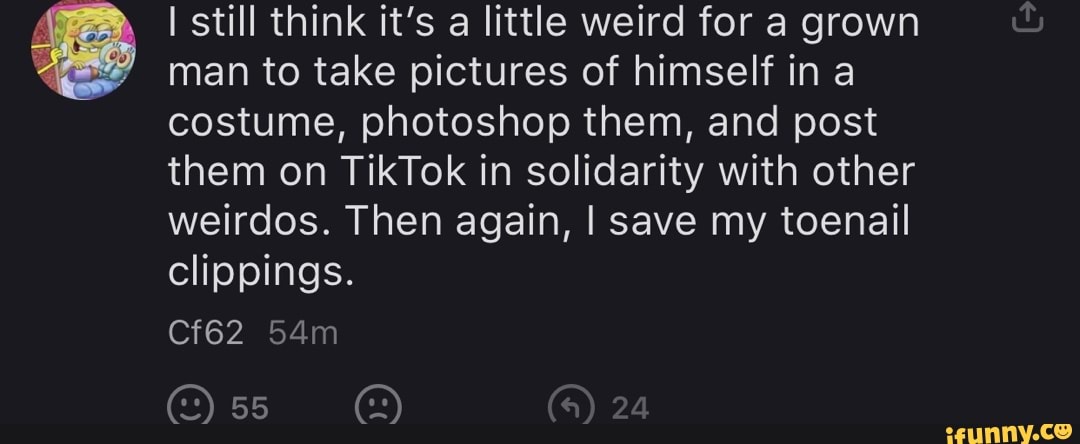
Task: View the 55 smiles count
Action: coord(250,407)
